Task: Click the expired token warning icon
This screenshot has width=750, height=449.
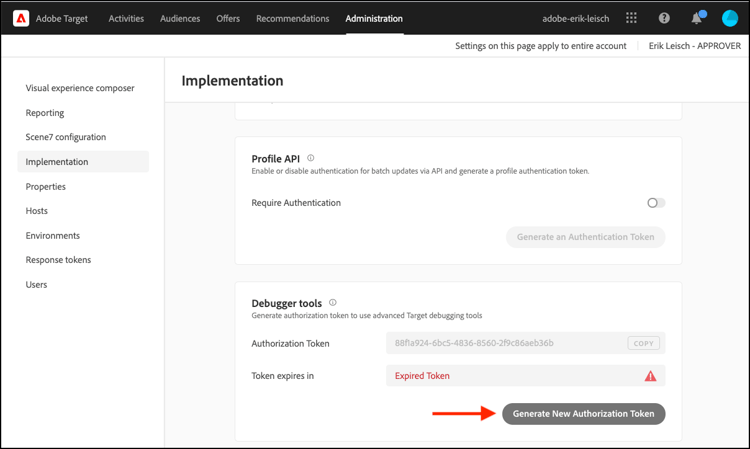Action: tap(651, 376)
